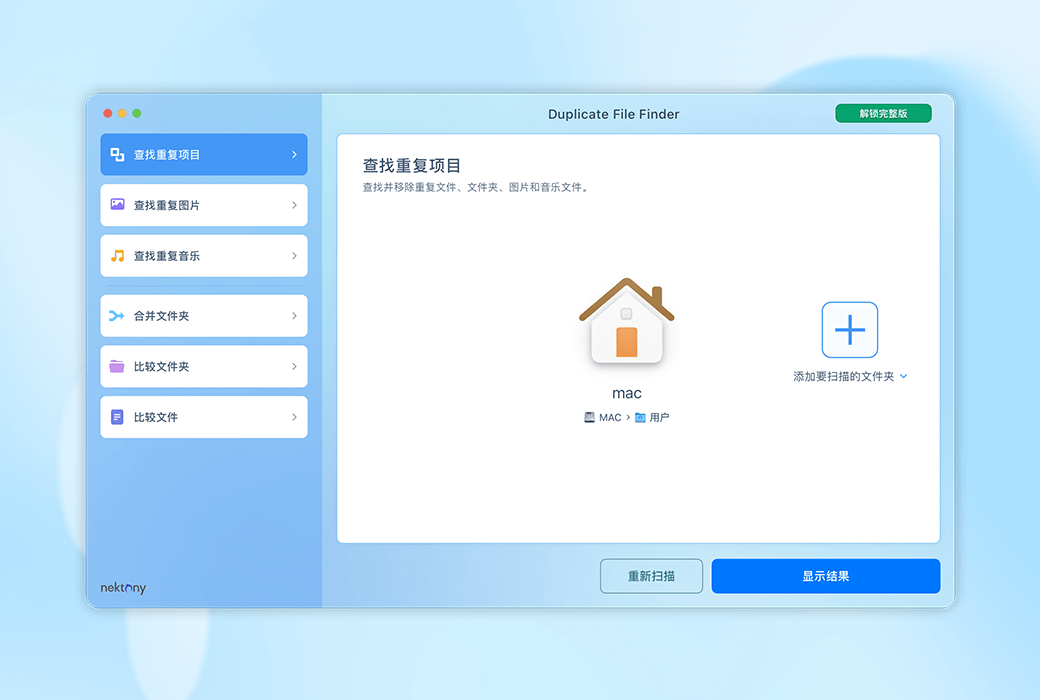Click the description text 查找并移除重复文件
This screenshot has width=1040, height=700.
[x=476, y=187]
